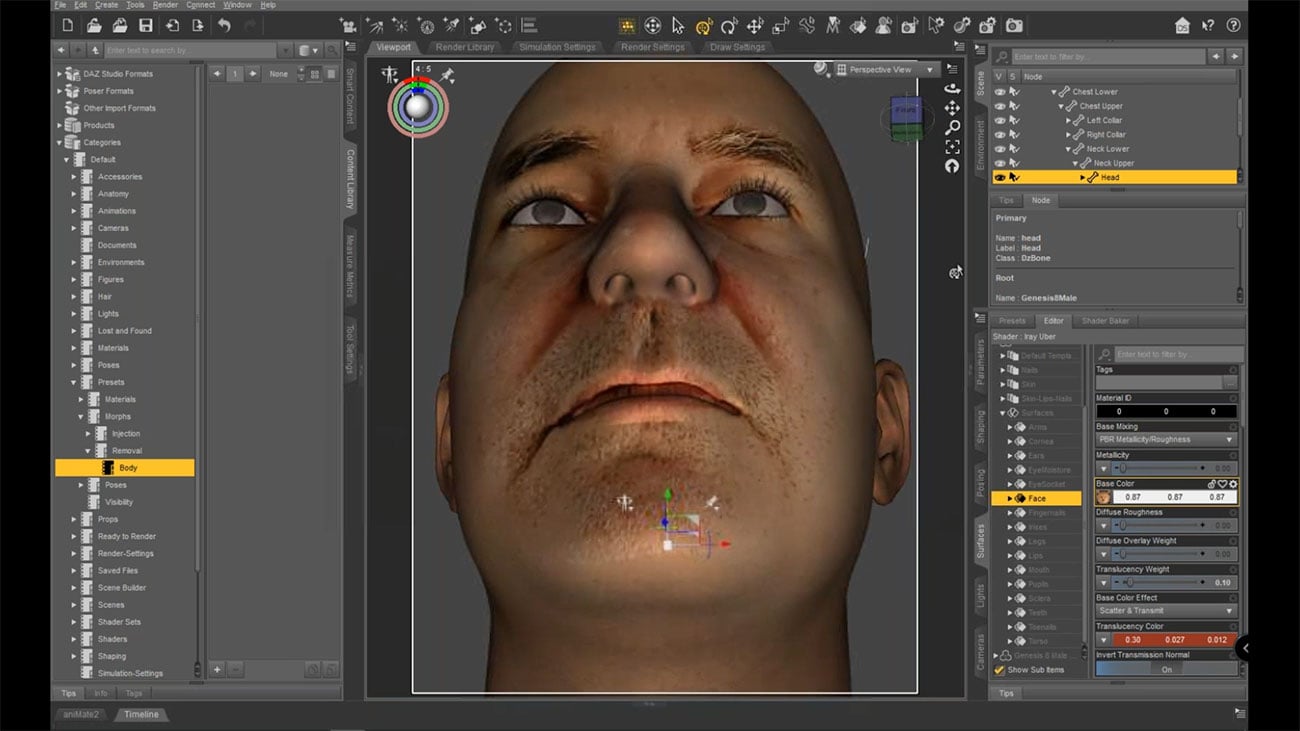This screenshot has height=731, width=1300.
Task: Open the Base Mixing dropdown
Action: tap(1165, 440)
